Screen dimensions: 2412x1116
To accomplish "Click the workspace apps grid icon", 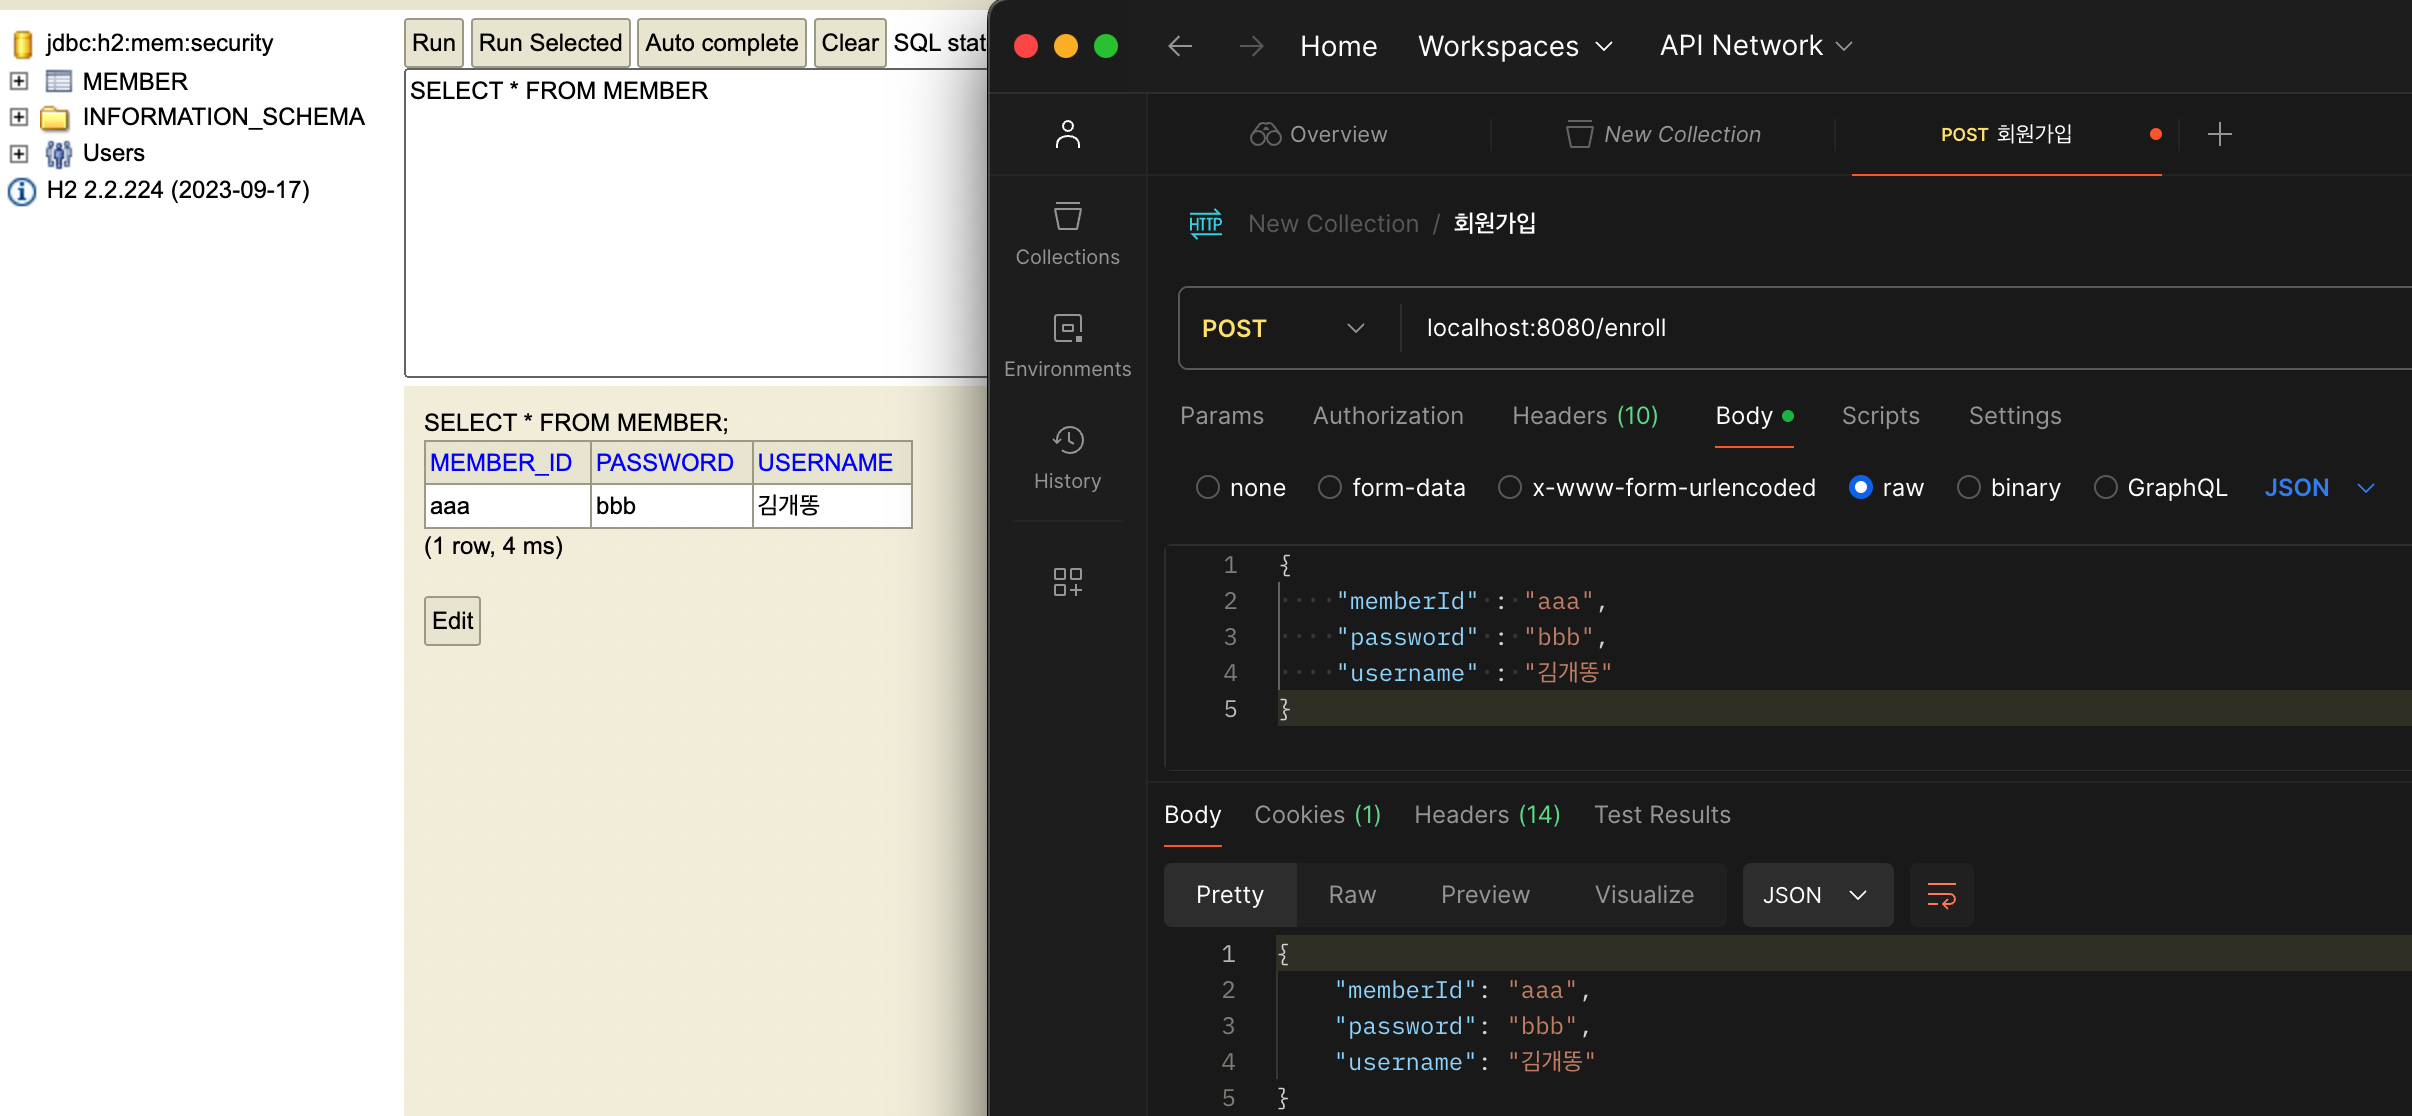I will tap(1067, 581).
